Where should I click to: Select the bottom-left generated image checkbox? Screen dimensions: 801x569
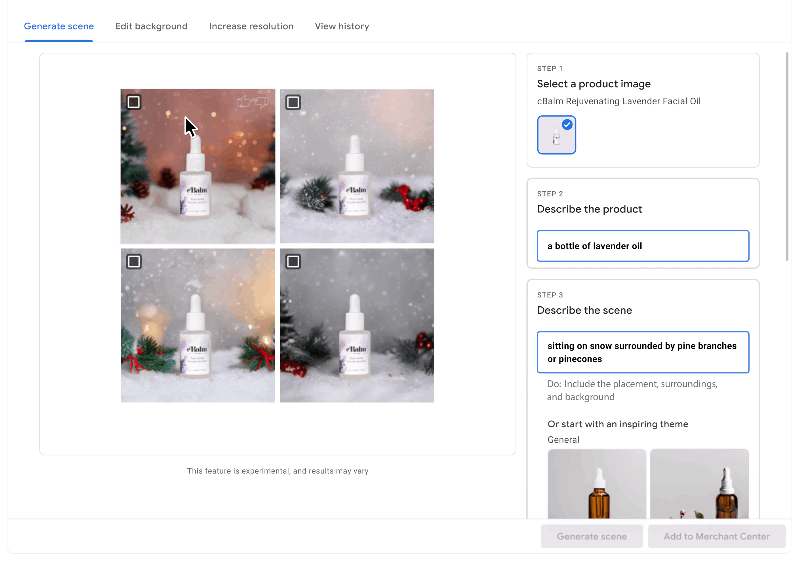tap(134, 261)
